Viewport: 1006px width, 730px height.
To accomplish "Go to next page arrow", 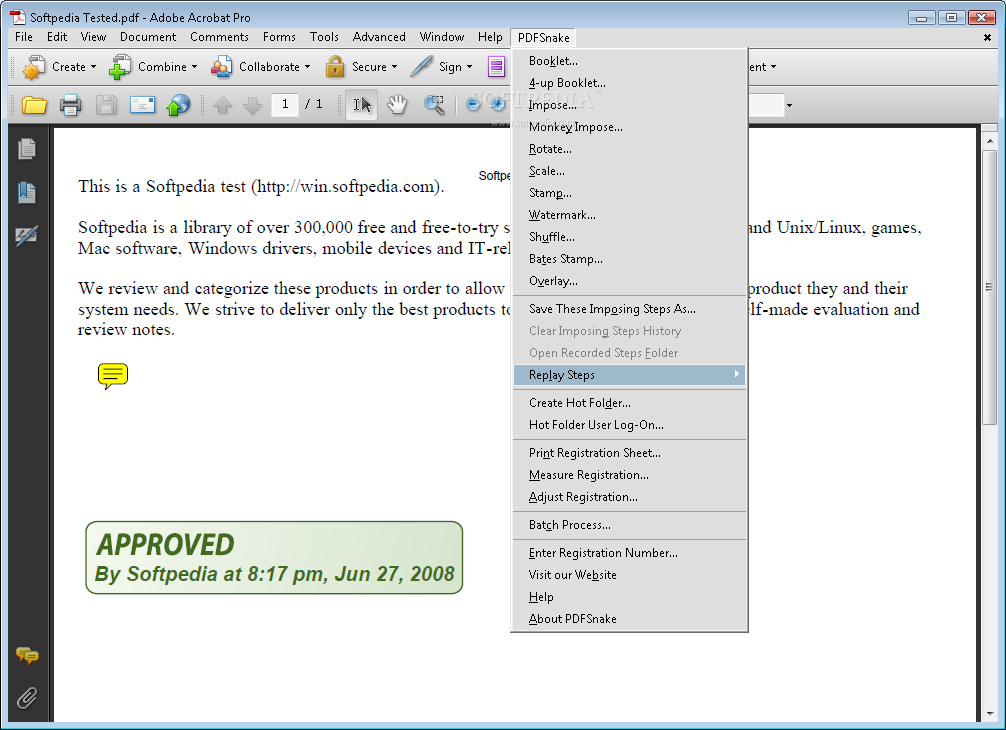I will (x=253, y=105).
